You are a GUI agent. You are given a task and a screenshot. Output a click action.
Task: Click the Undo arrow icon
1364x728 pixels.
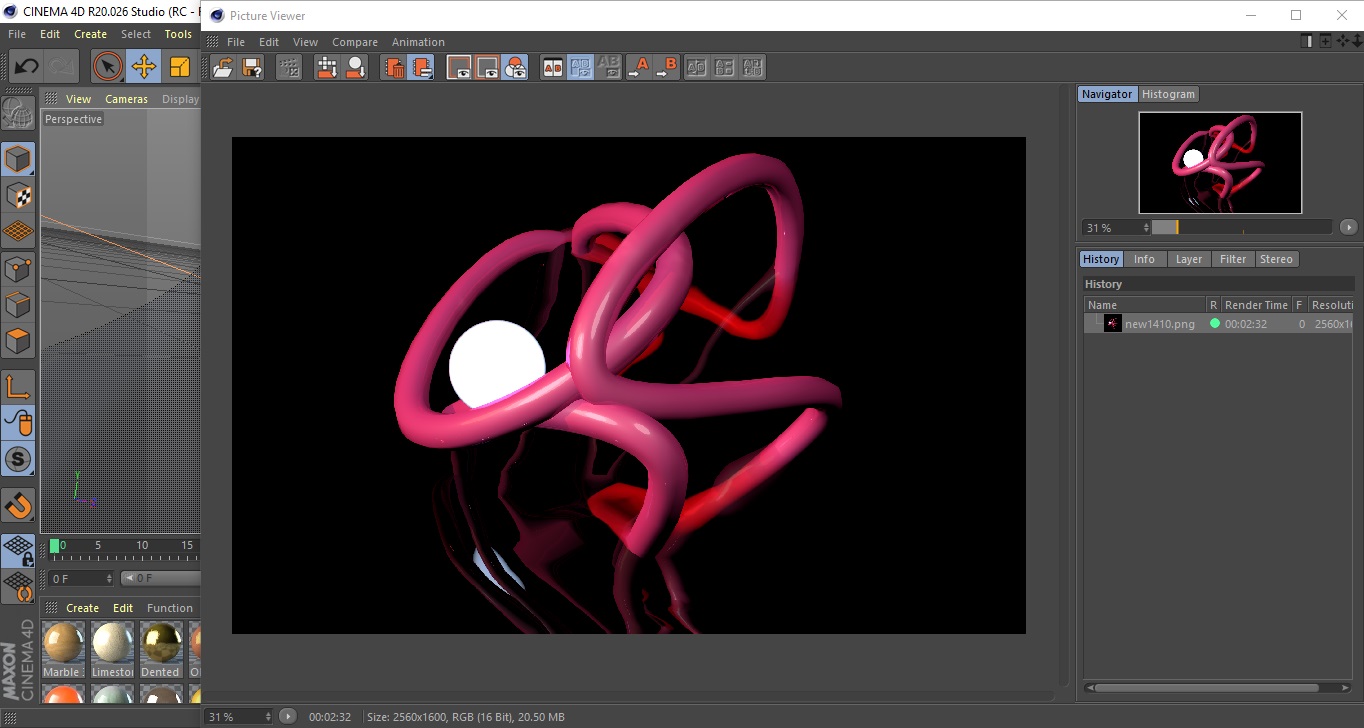tap(26, 67)
